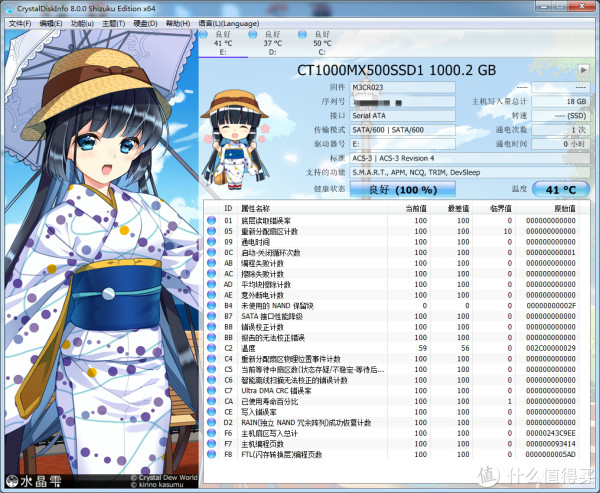
Task: Click the power on count field 1 次
Action: point(561,130)
